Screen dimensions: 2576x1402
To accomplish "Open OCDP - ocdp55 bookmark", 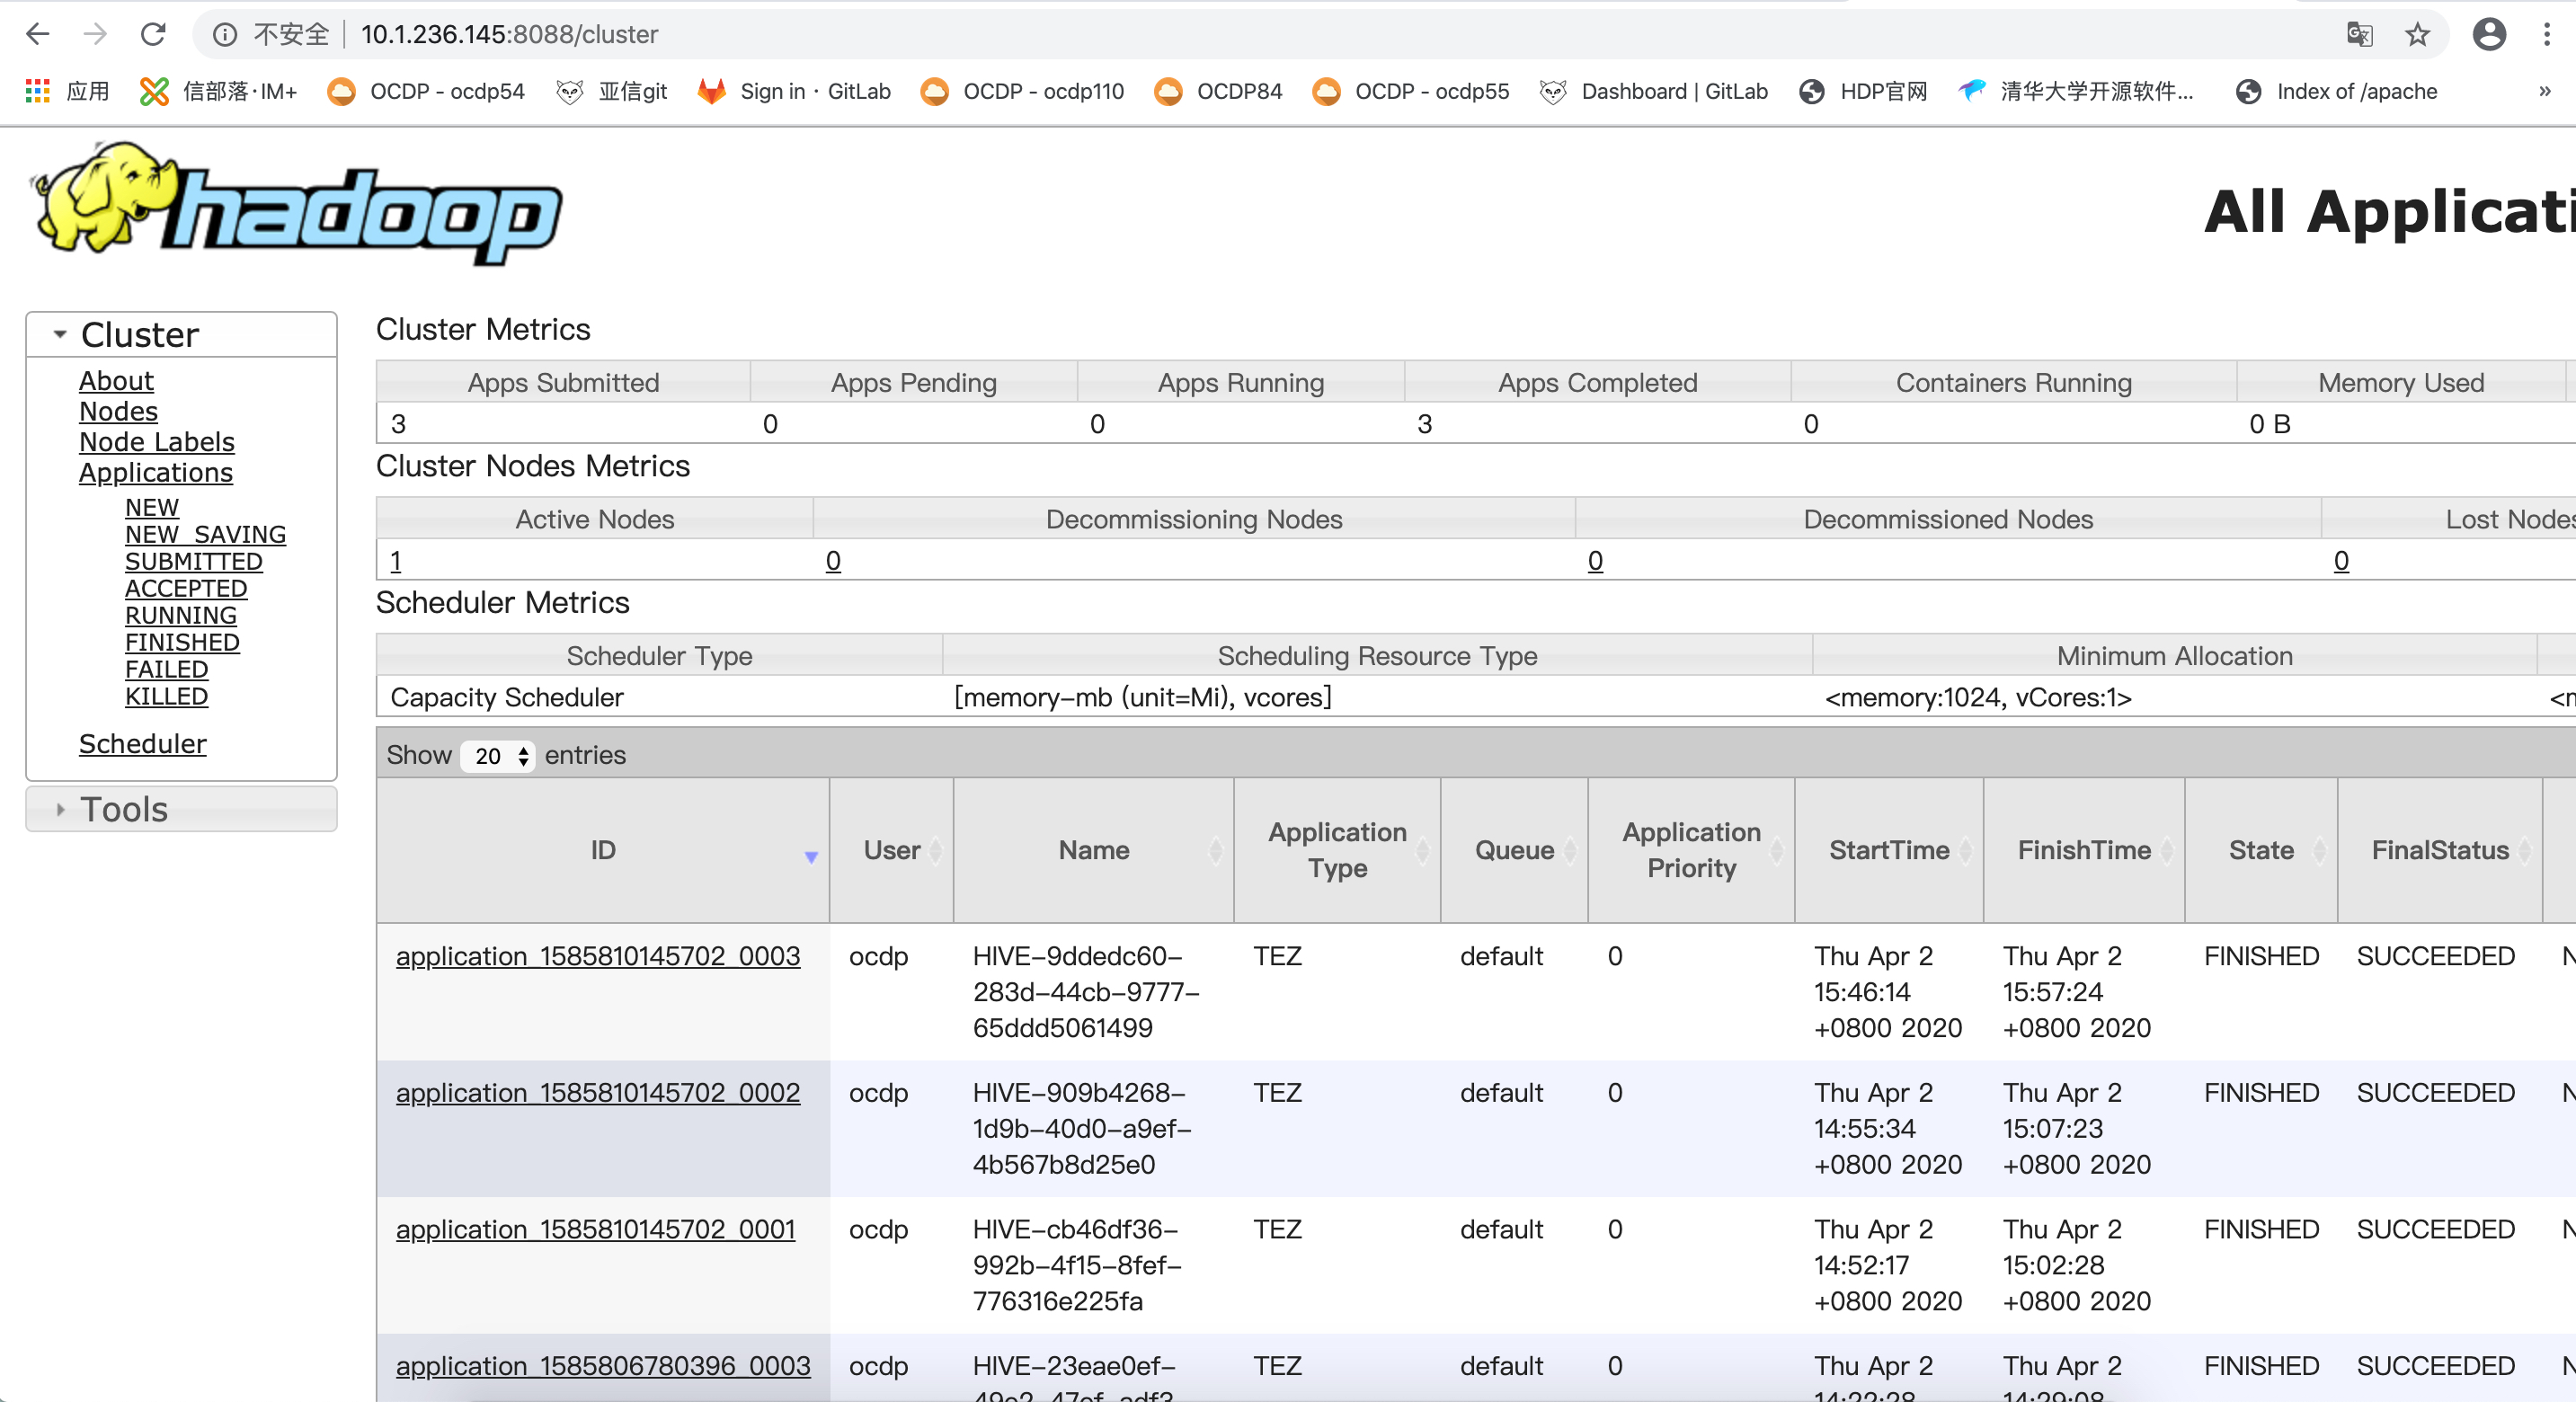I will tap(1411, 91).
